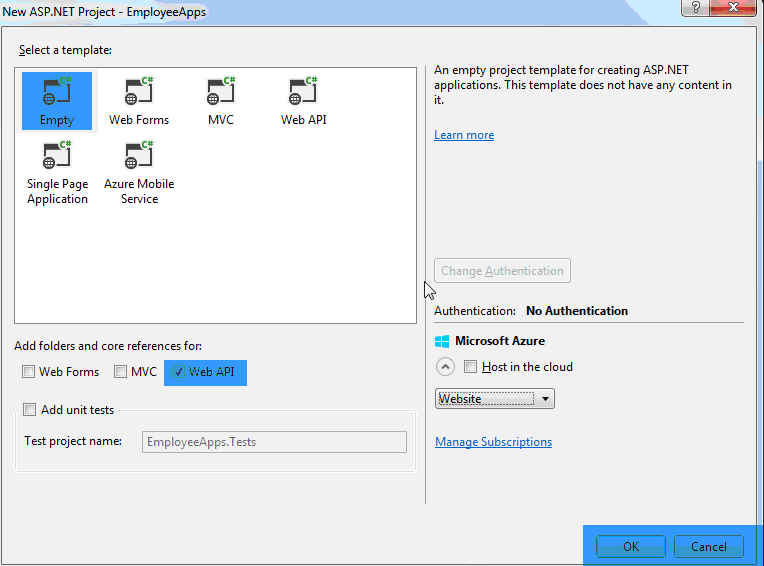764x566 pixels.
Task: Close the New ASP.NET Project dialog
Action: pyautogui.click(x=733, y=8)
